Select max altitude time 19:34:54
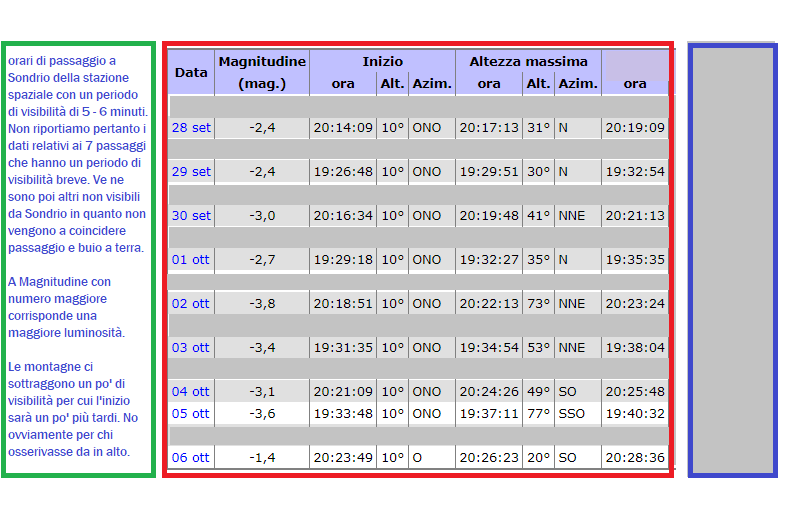The height and width of the screenshot is (510, 807). 489,347
